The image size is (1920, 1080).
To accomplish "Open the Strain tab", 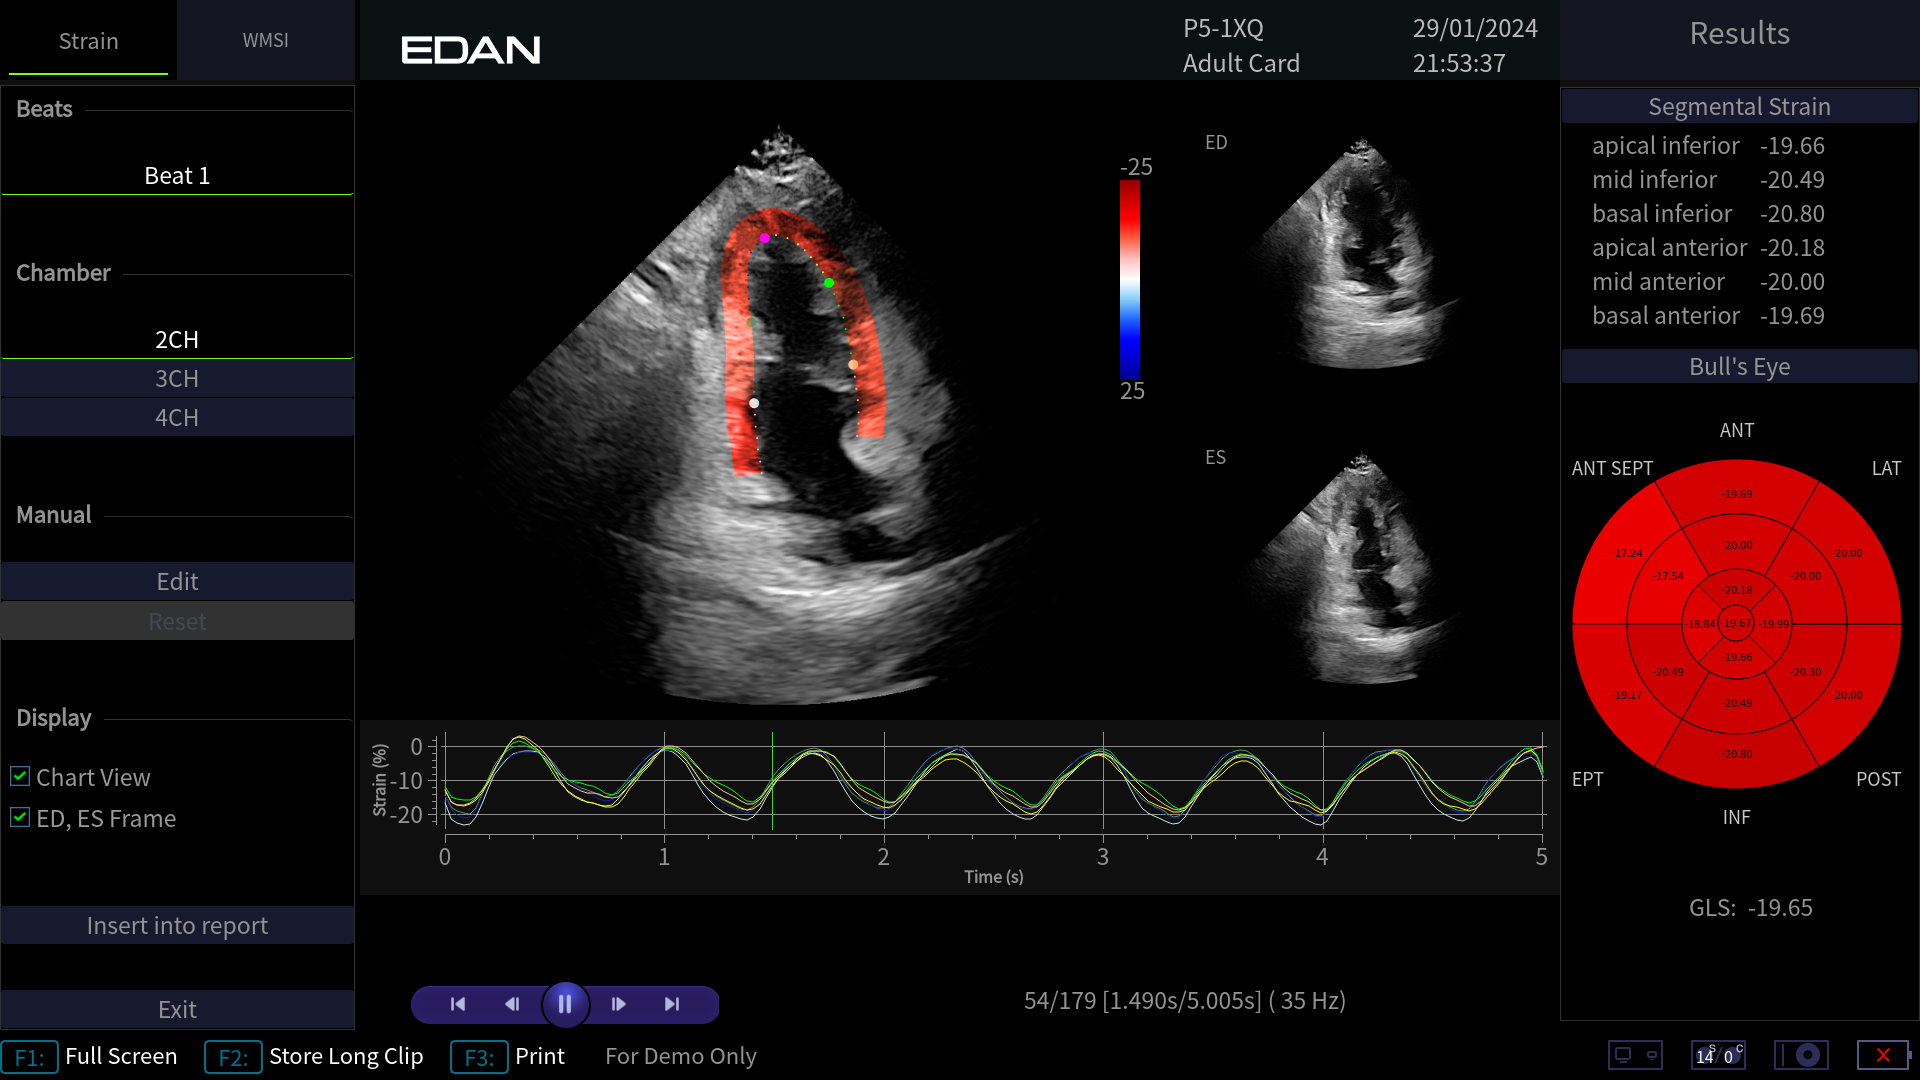I will 88,40.
